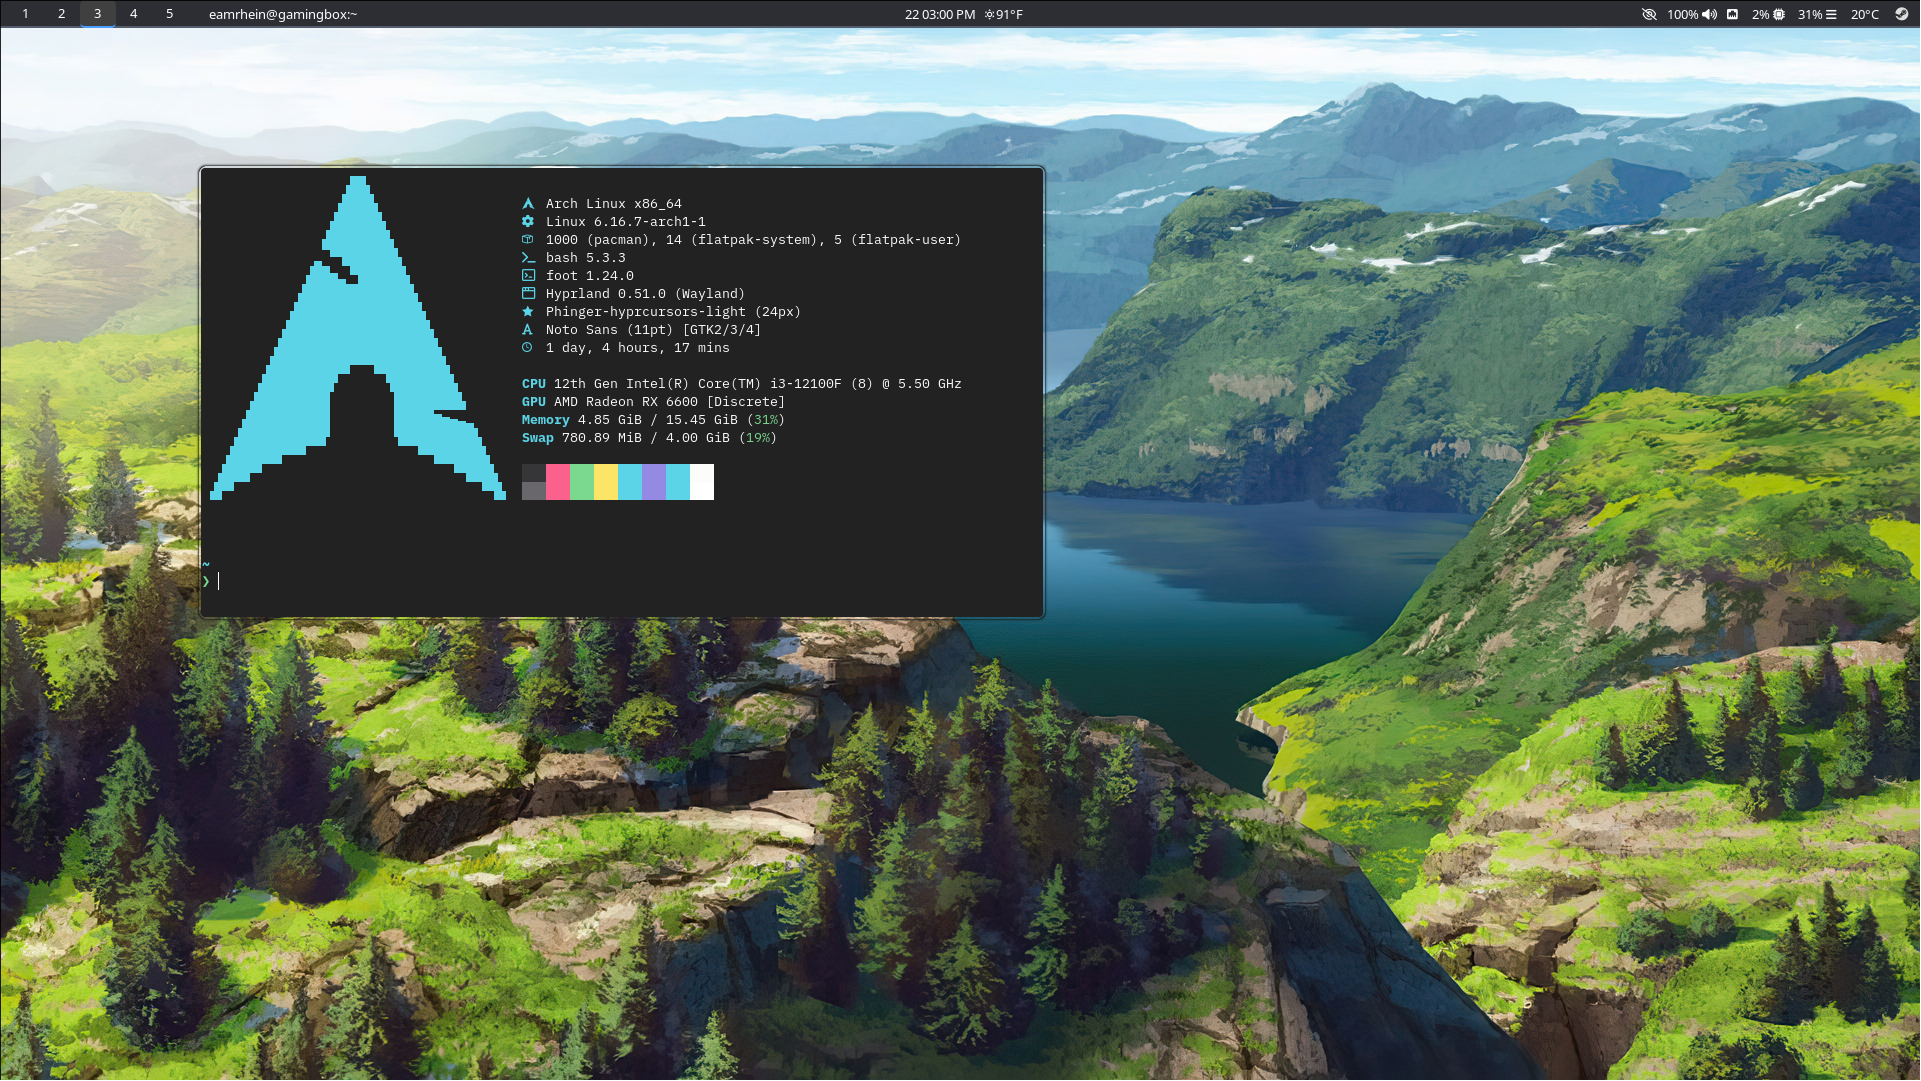Screen dimensions: 1921x1081
Task: Switch to workspace 4
Action: (x=133, y=14)
